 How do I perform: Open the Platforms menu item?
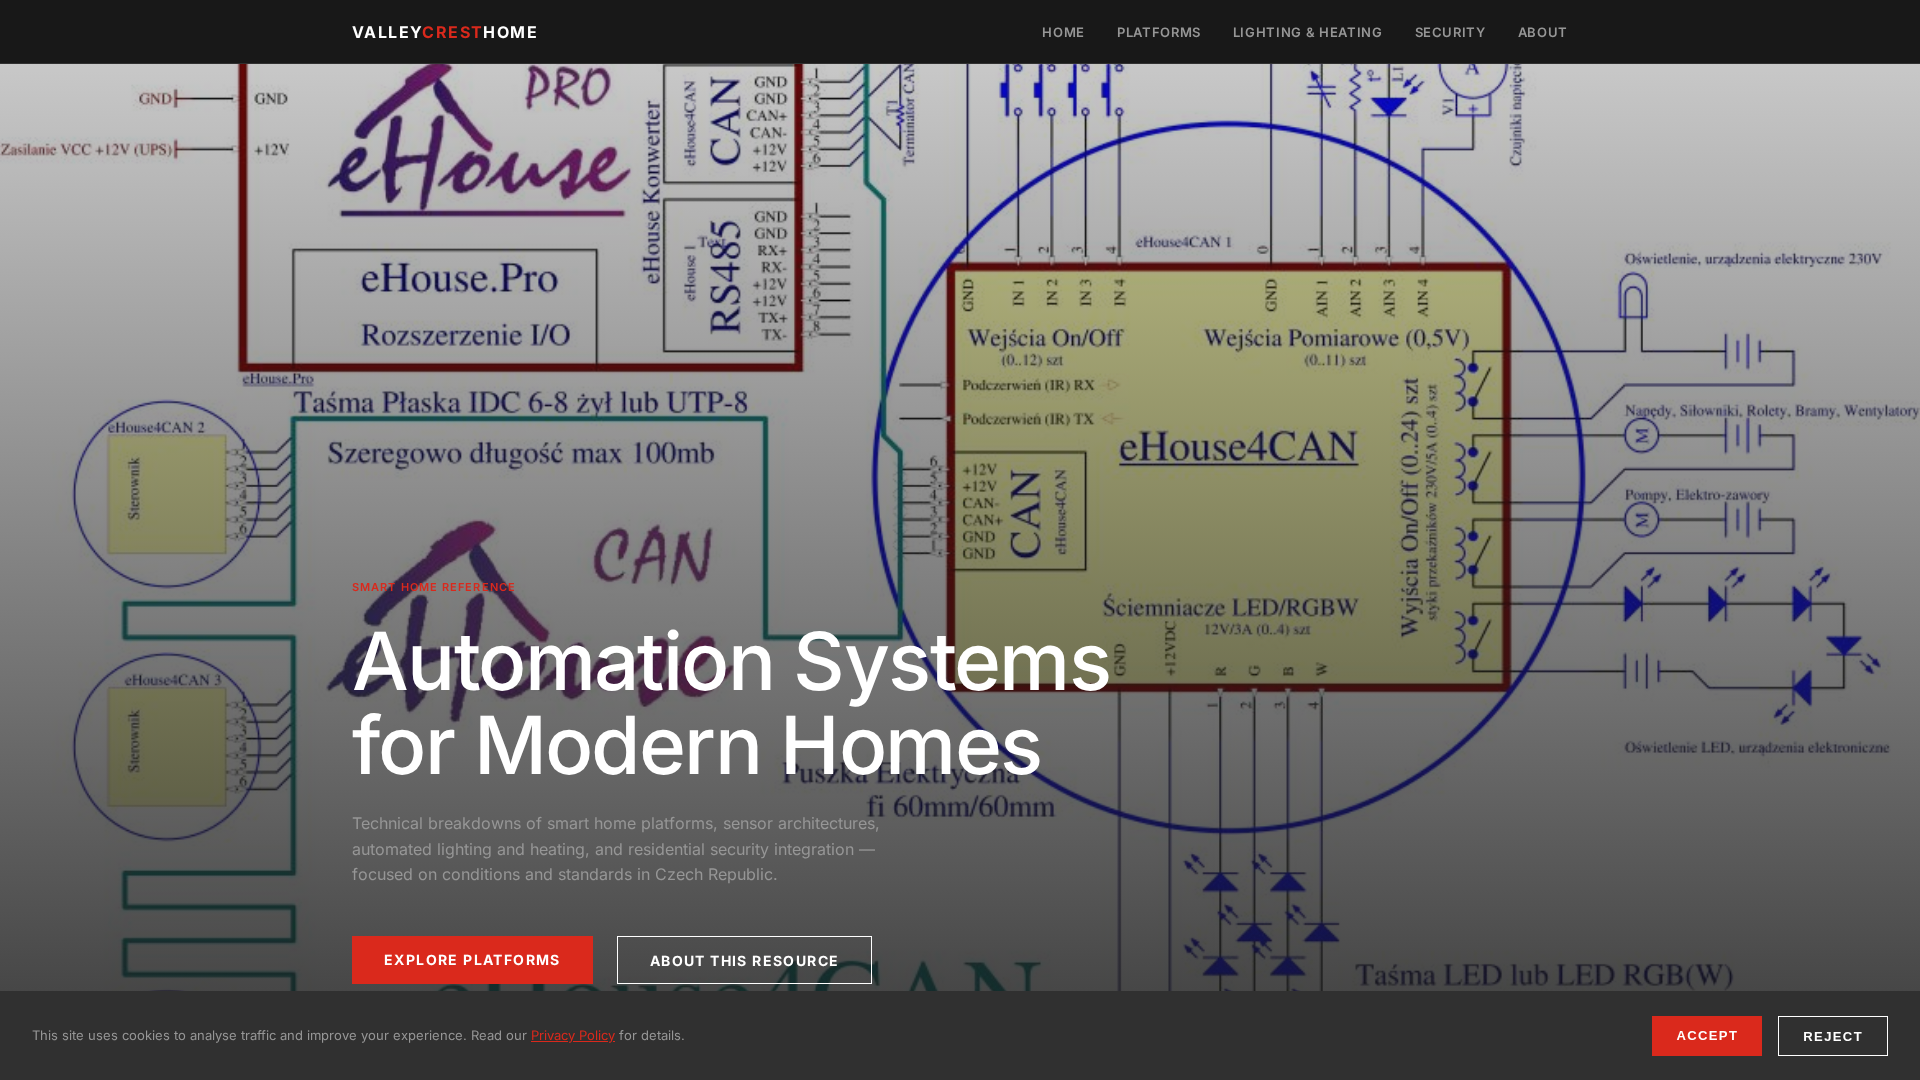tap(1158, 32)
